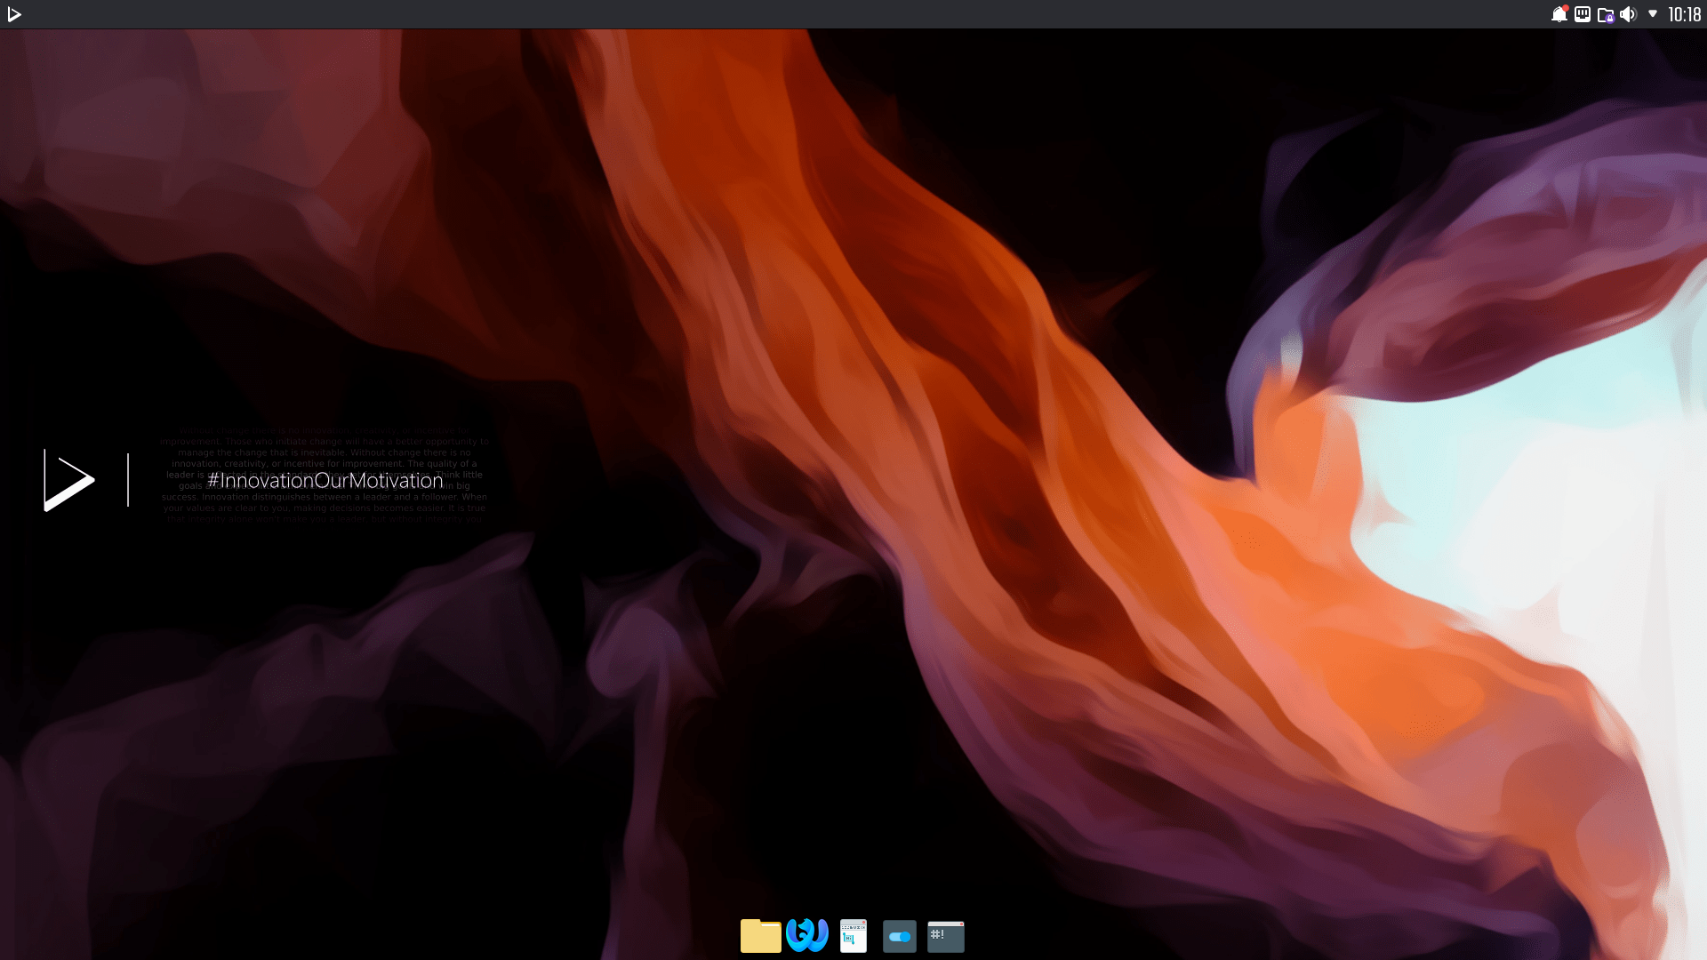Click the volume speaker icon
Image resolution: width=1707 pixels, height=960 pixels.
coord(1628,14)
